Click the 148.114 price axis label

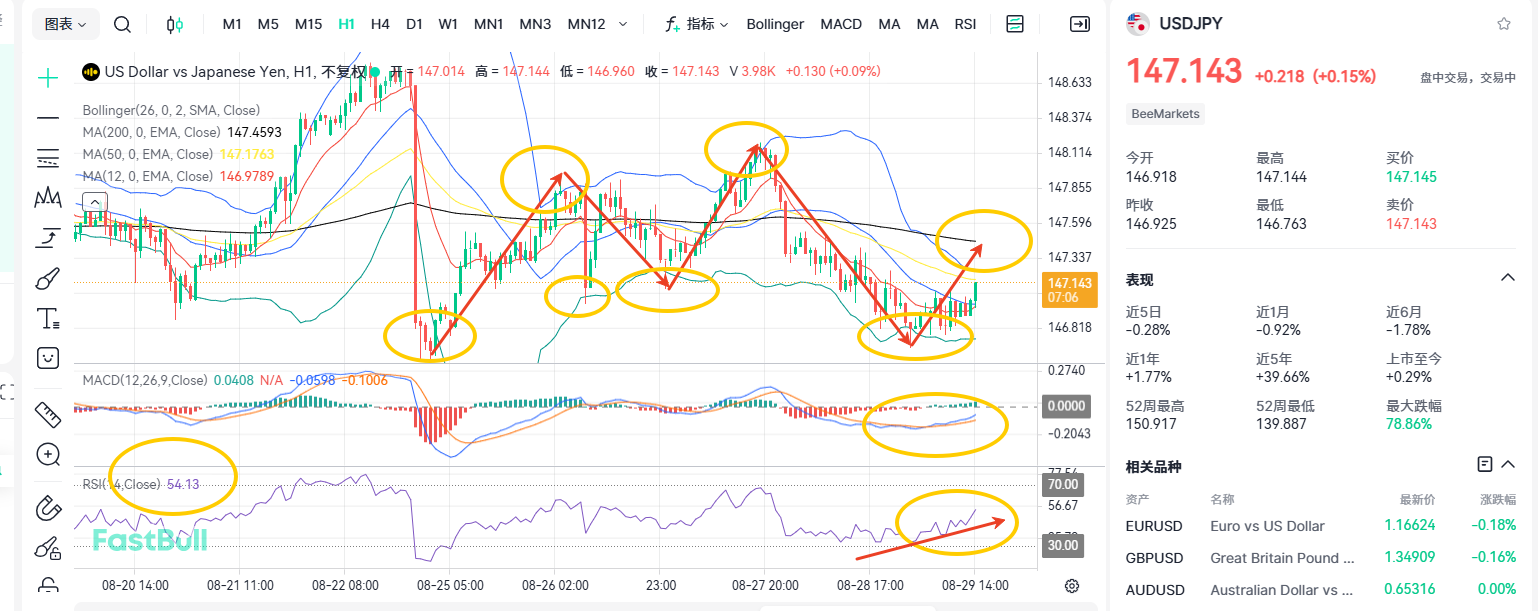coord(1069,153)
